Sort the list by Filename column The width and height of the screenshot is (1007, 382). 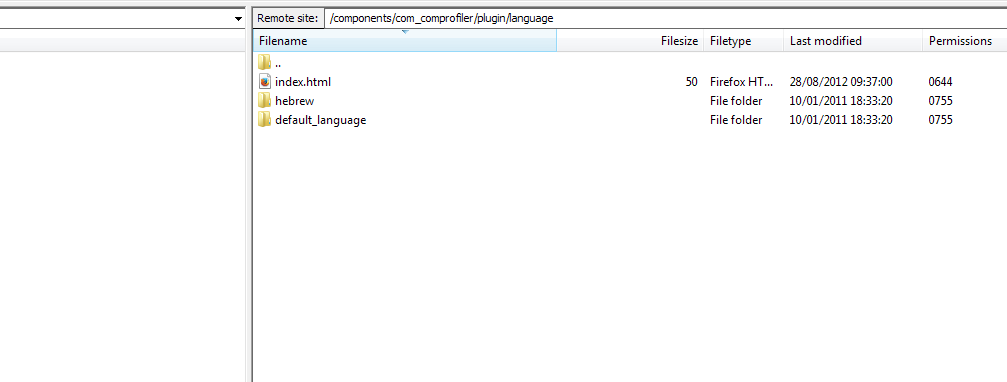(x=405, y=41)
